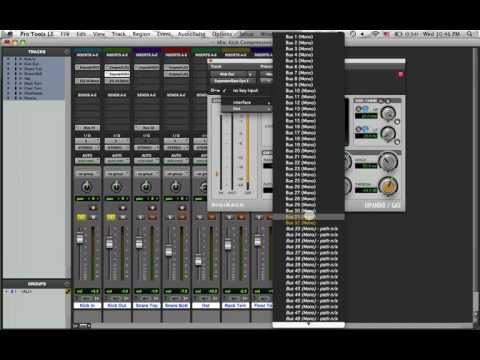Click the highlighted second insert on Kick Out
This screenshot has height=360, width=480.
[x=117, y=74]
